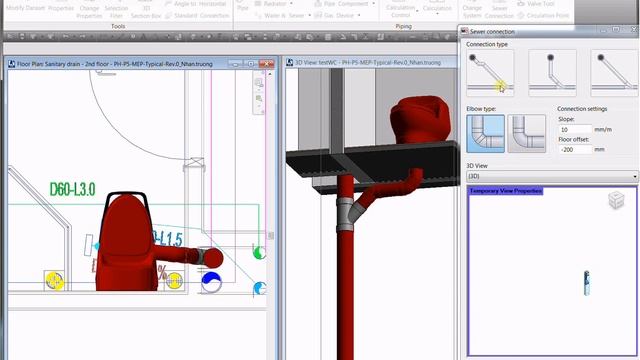Click the Sewer Connection ribbon tool
This screenshot has width=640, height=360.
click(x=499, y=11)
